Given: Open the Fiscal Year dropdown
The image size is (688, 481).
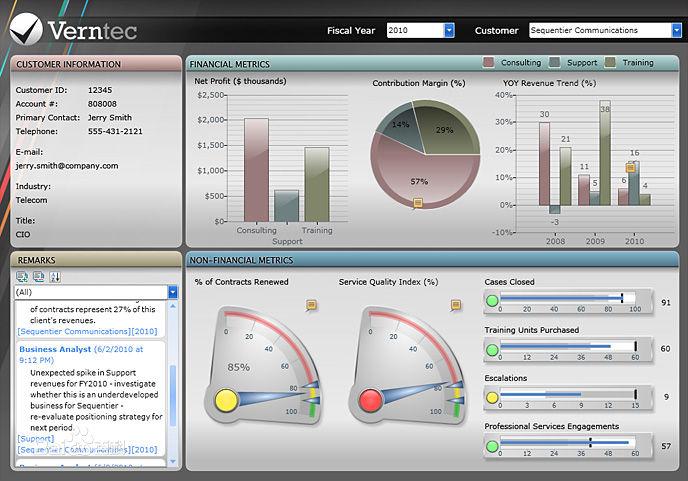Looking at the screenshot, I should (449, 31).
